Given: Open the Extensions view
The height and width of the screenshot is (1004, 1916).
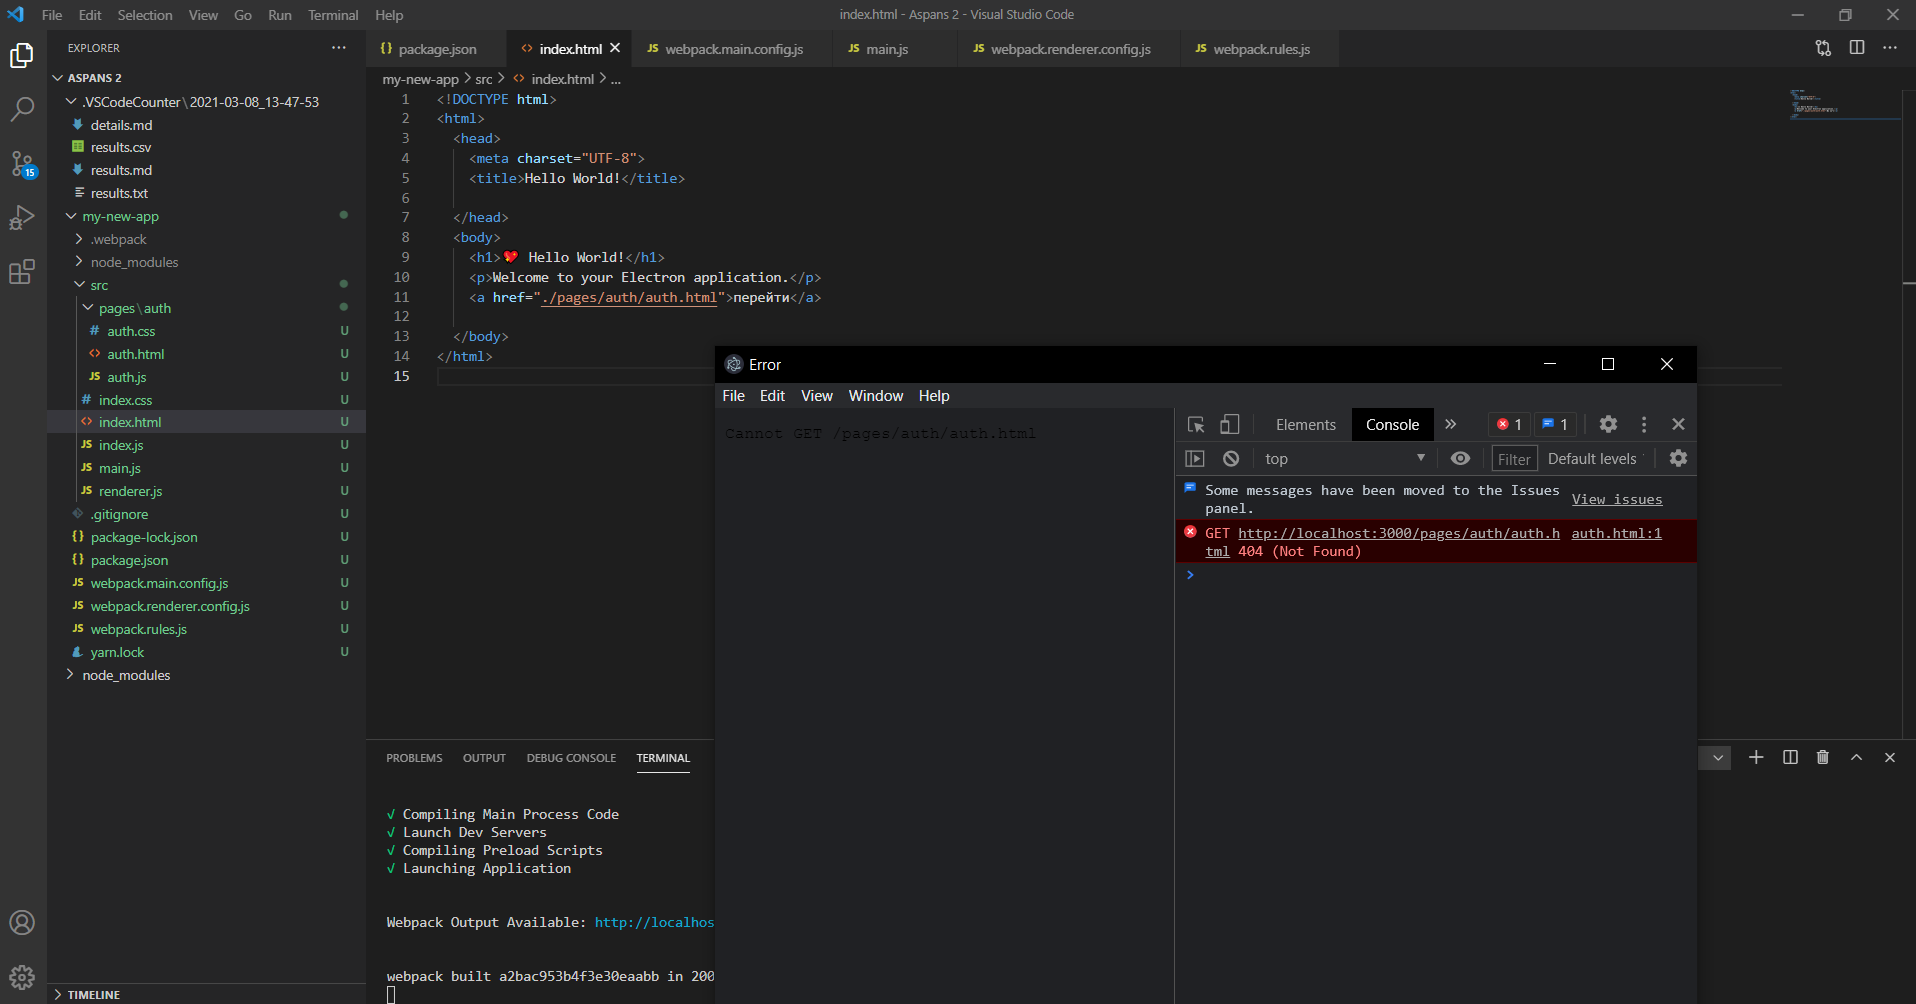Looking at the screenshot, I should click(x=22, y=272).
